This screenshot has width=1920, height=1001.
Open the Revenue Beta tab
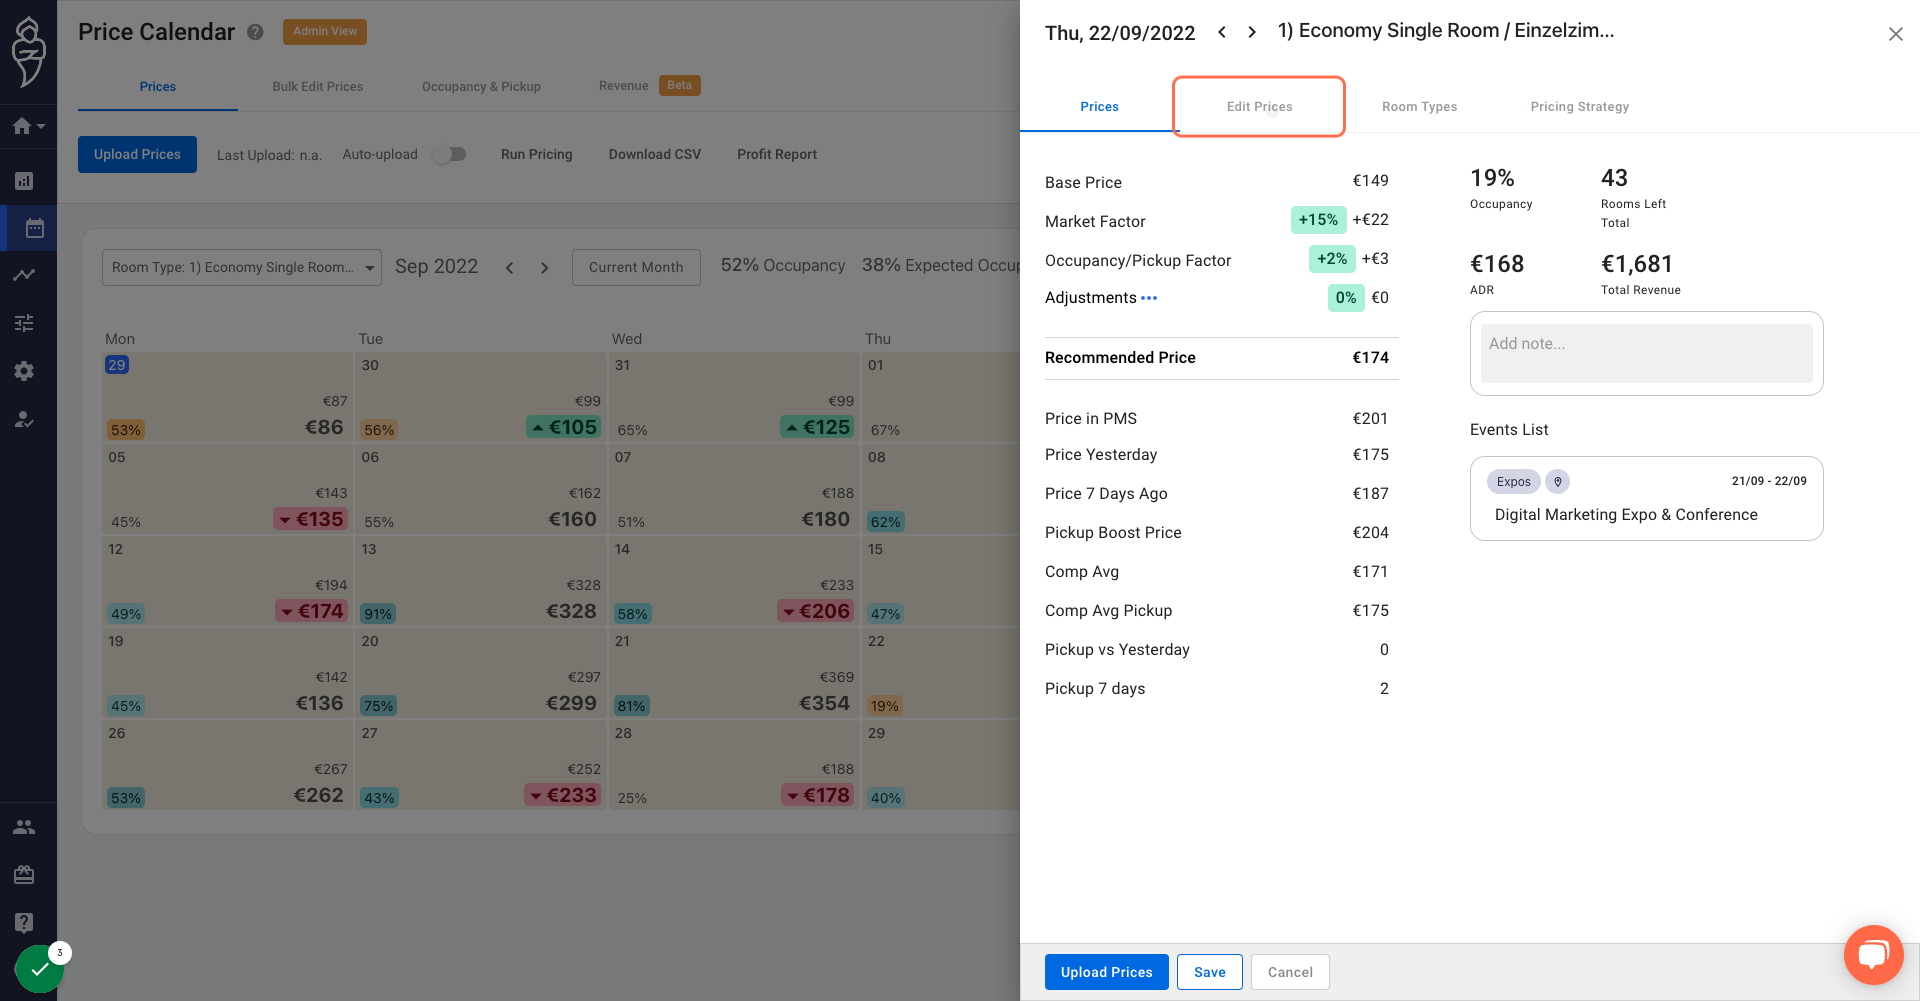tap(649, 85)
